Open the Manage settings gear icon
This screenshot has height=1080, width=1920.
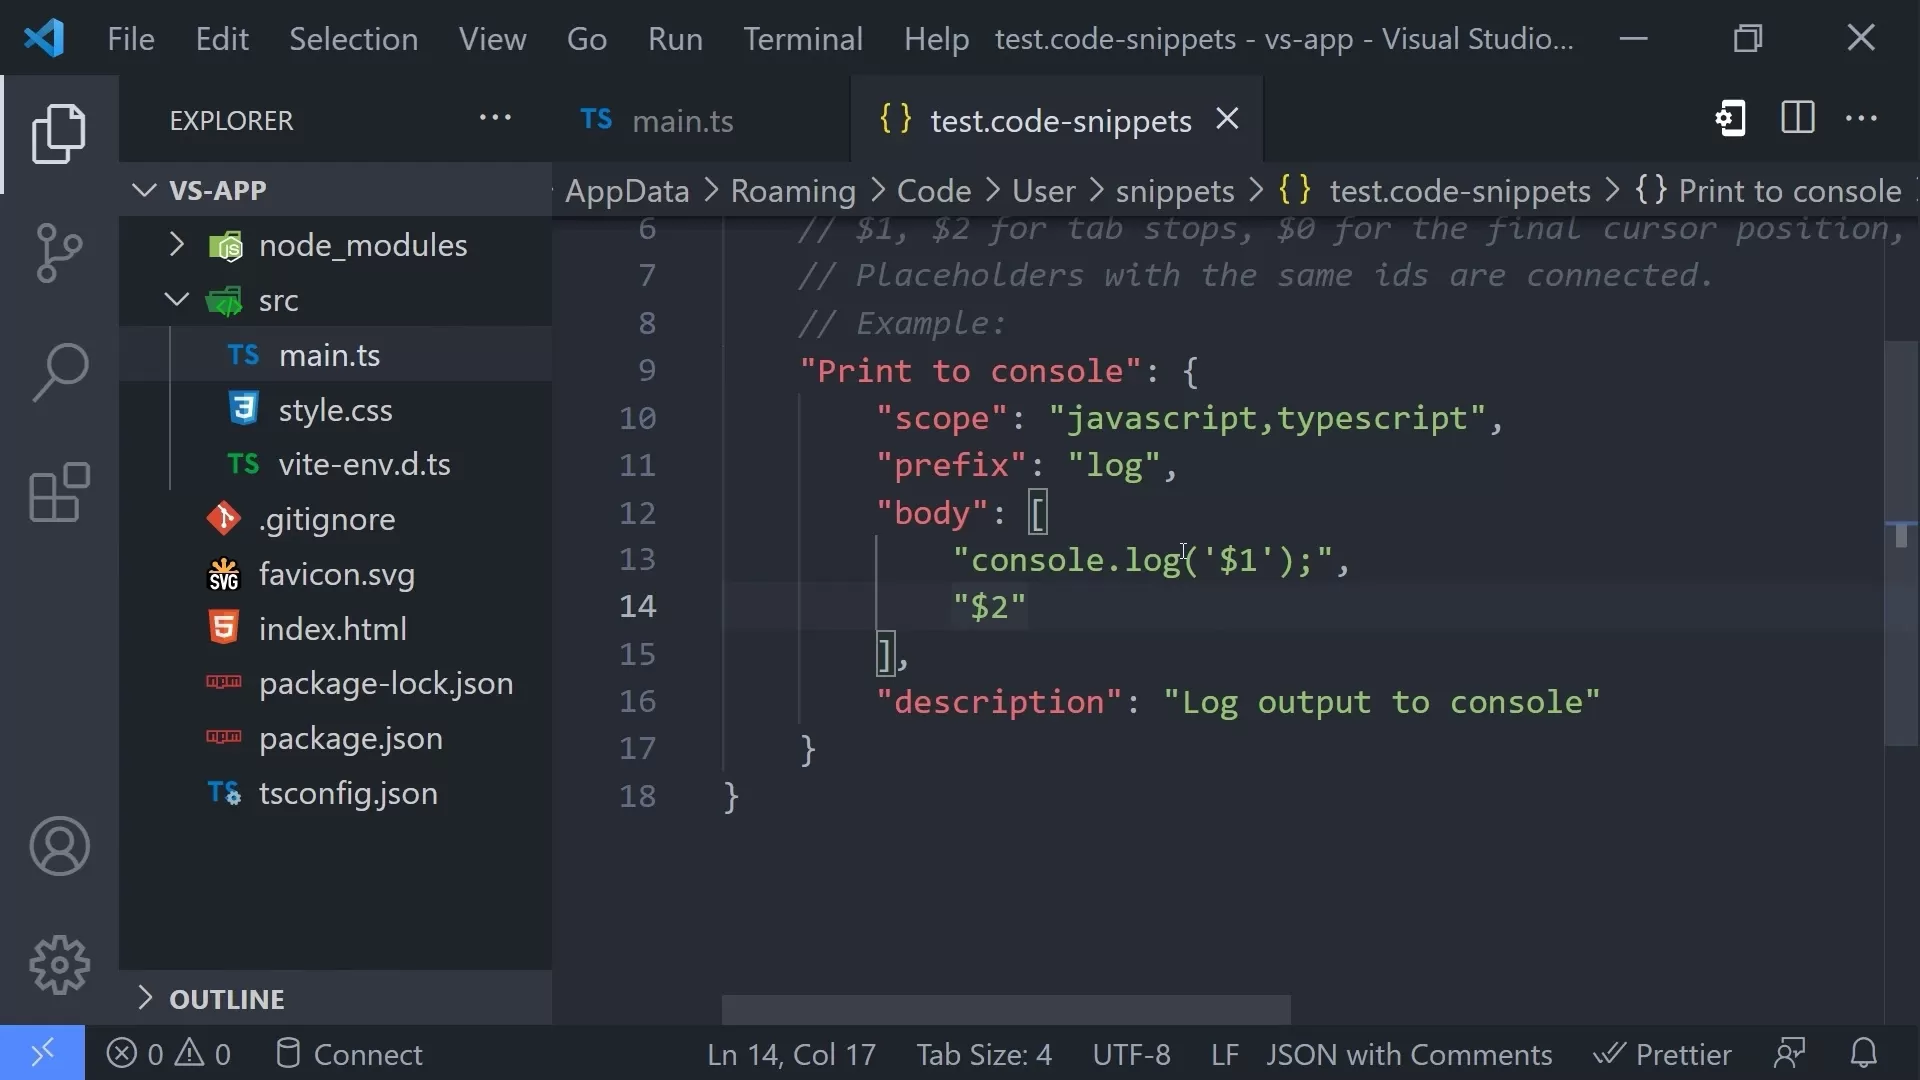(59, 963)
